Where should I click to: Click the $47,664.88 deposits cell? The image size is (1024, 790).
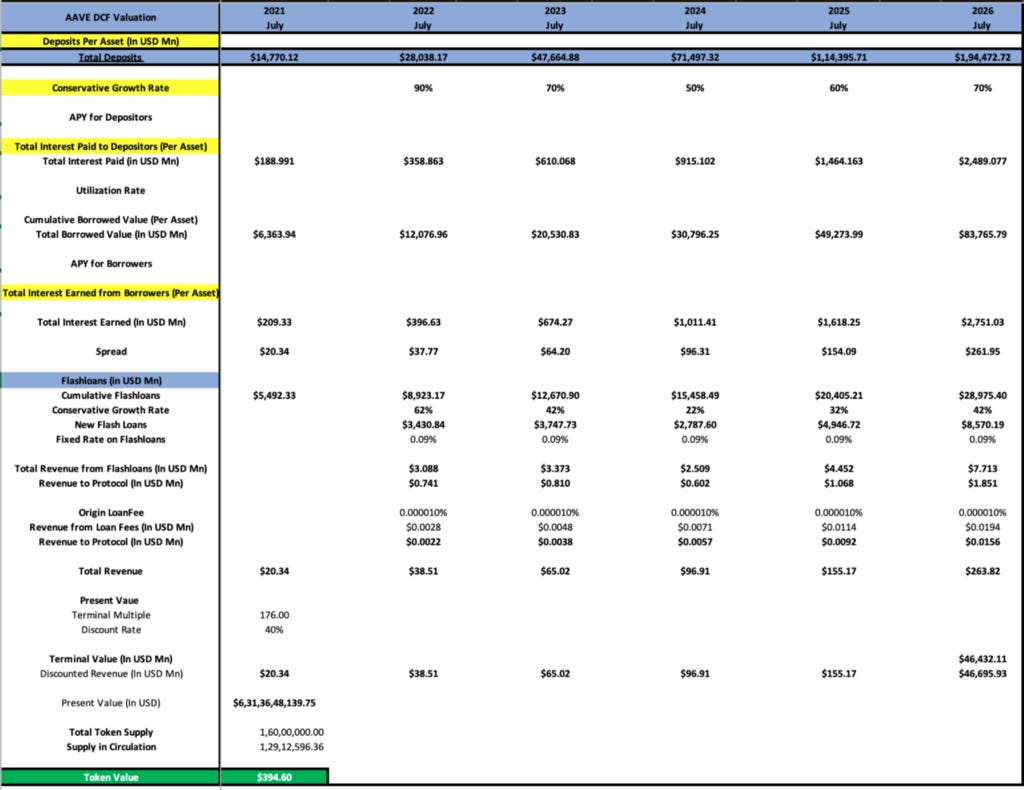coord(555,57)
